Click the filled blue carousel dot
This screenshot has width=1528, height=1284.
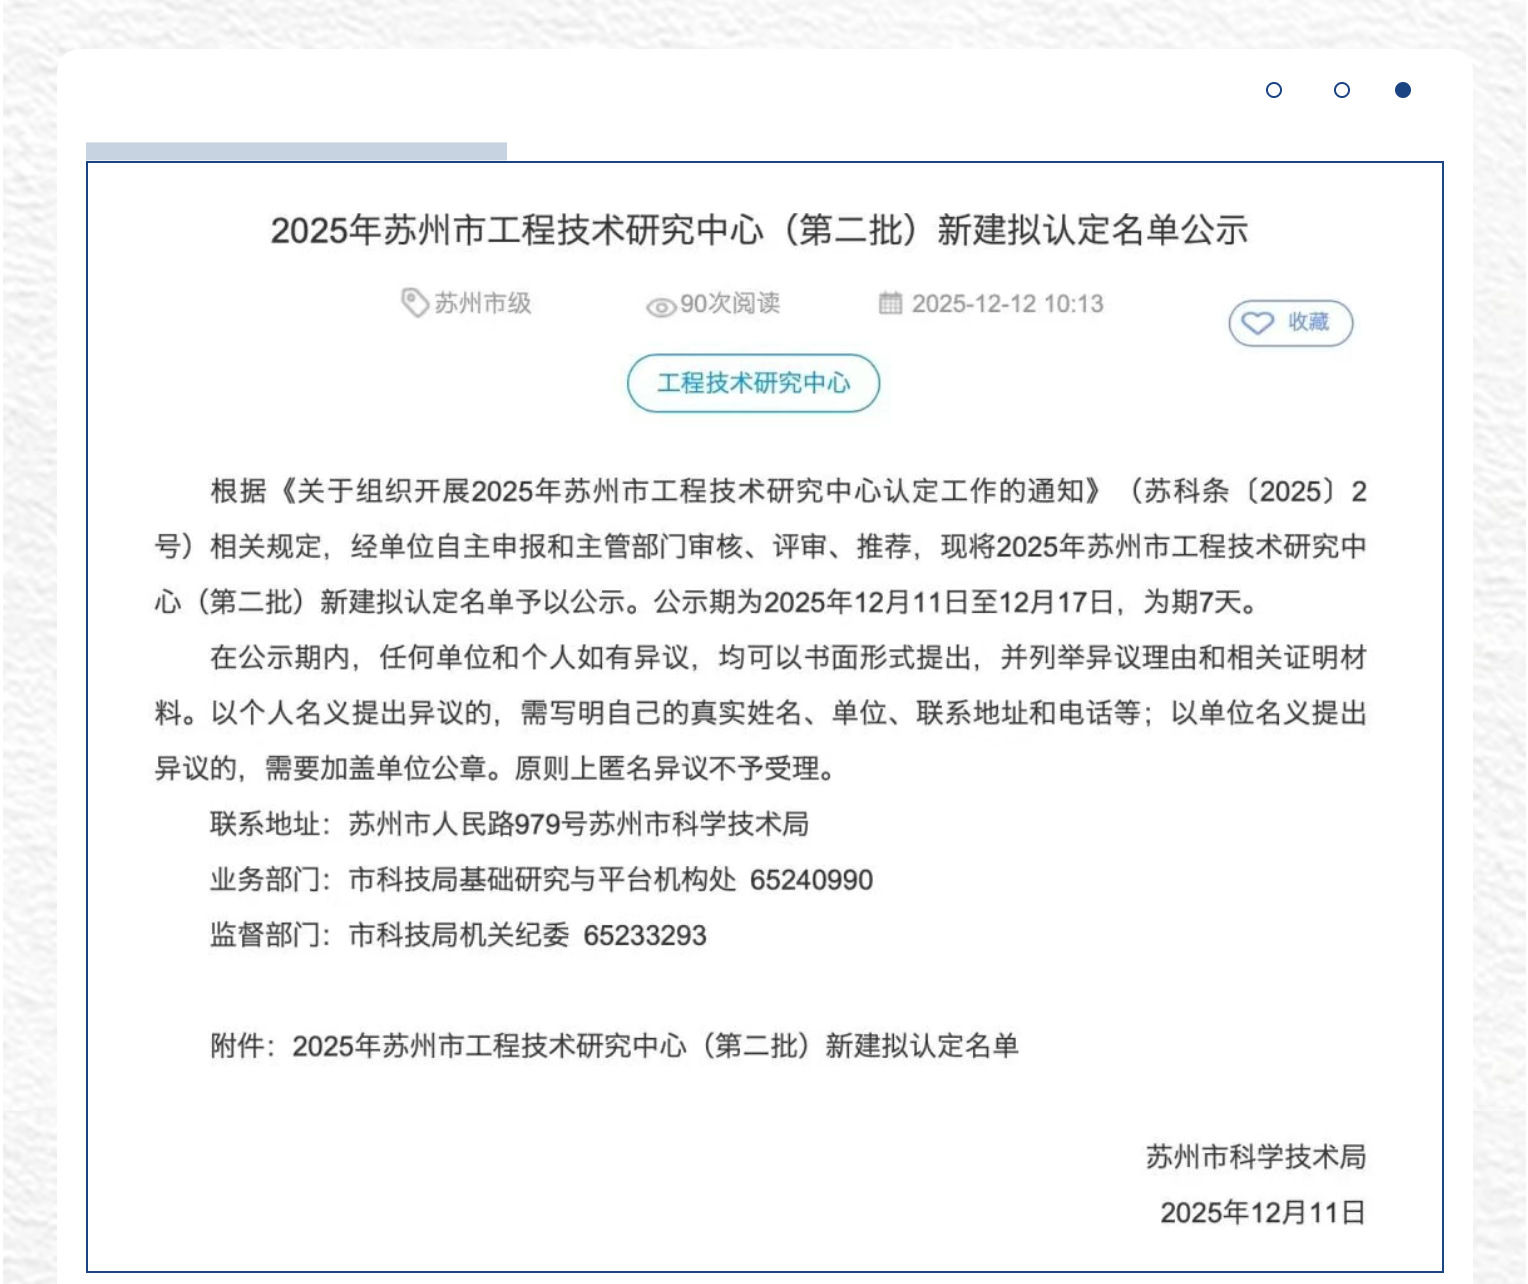(x=1403, y=89)
